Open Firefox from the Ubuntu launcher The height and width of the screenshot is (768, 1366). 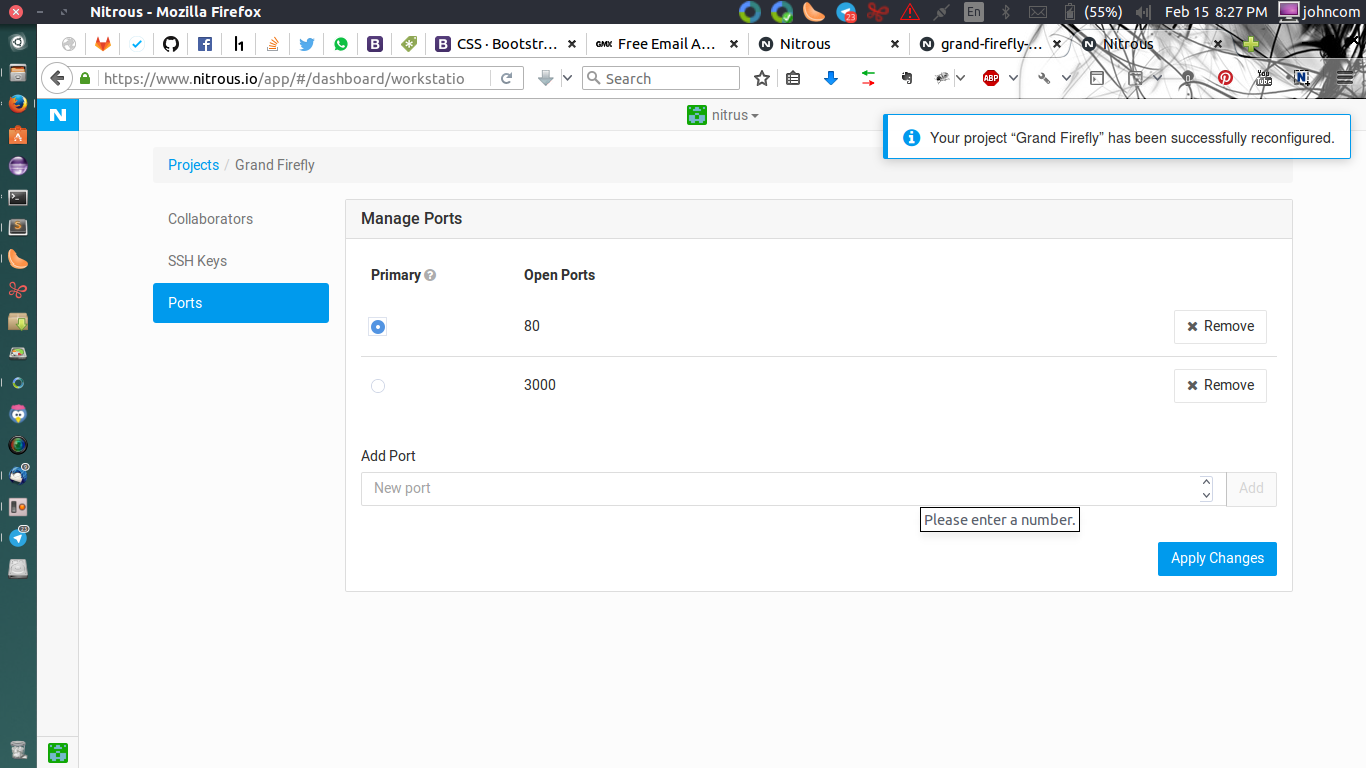18,103
